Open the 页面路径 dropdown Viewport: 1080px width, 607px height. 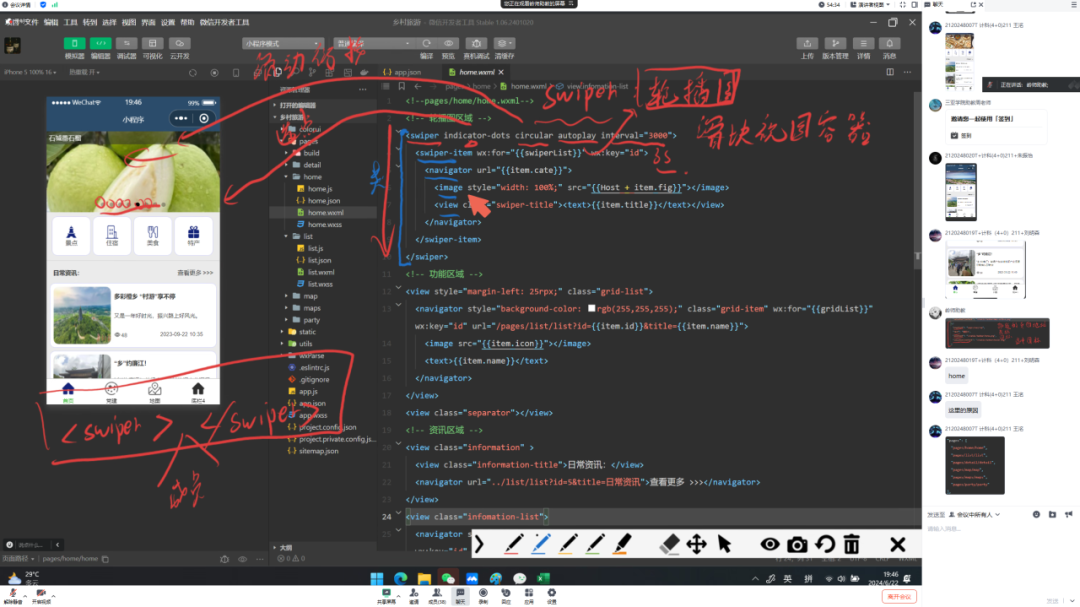19,559
